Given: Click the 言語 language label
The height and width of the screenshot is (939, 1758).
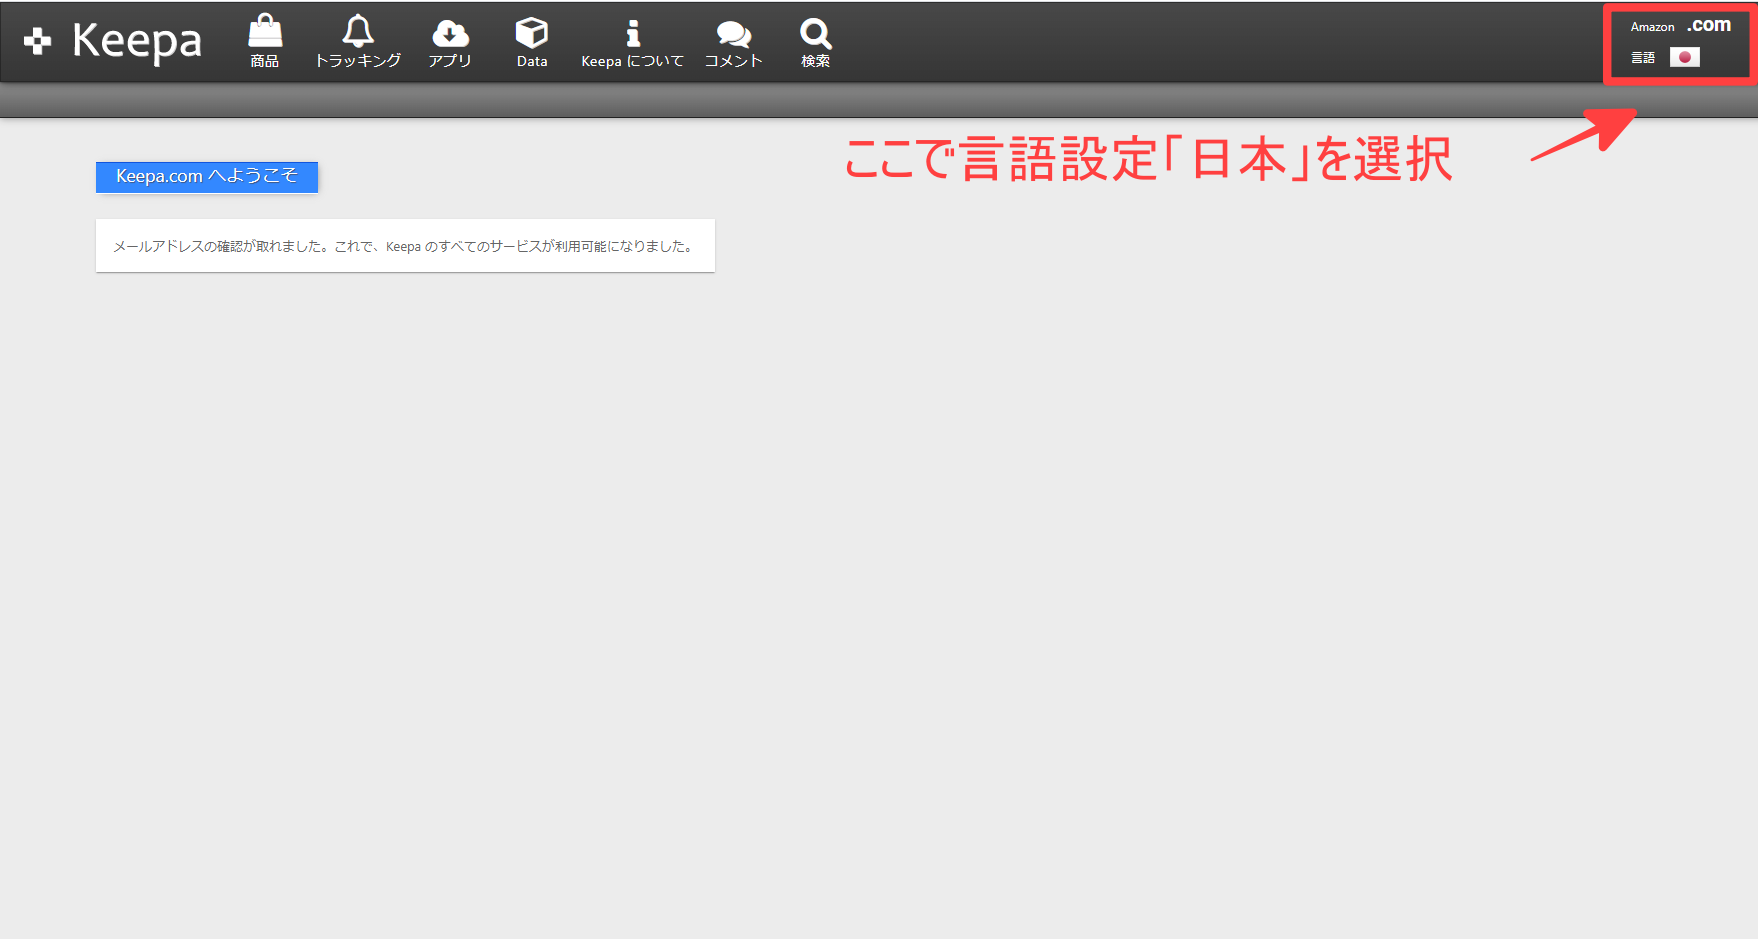Looking at the screenshot, I should click(1643, 58).
